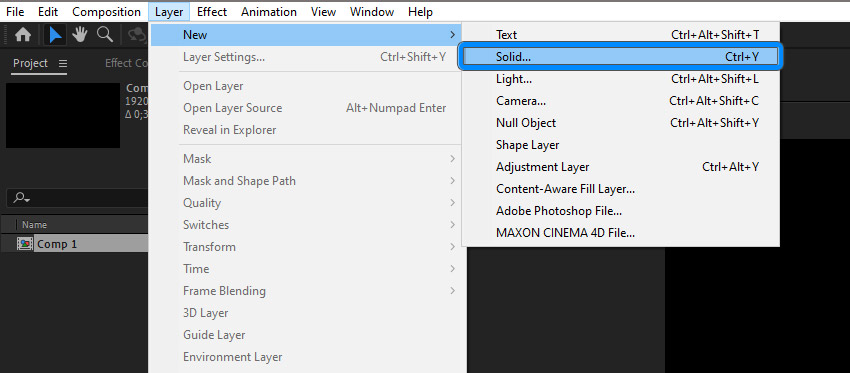Create a new Shape Layer
Viewport: 850px width, 373px height.
621,145
